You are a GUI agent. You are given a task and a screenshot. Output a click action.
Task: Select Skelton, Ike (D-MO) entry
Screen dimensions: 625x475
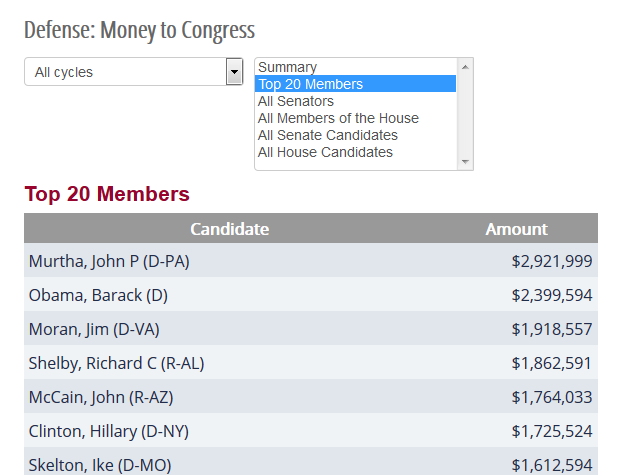[x=100, y=464]
